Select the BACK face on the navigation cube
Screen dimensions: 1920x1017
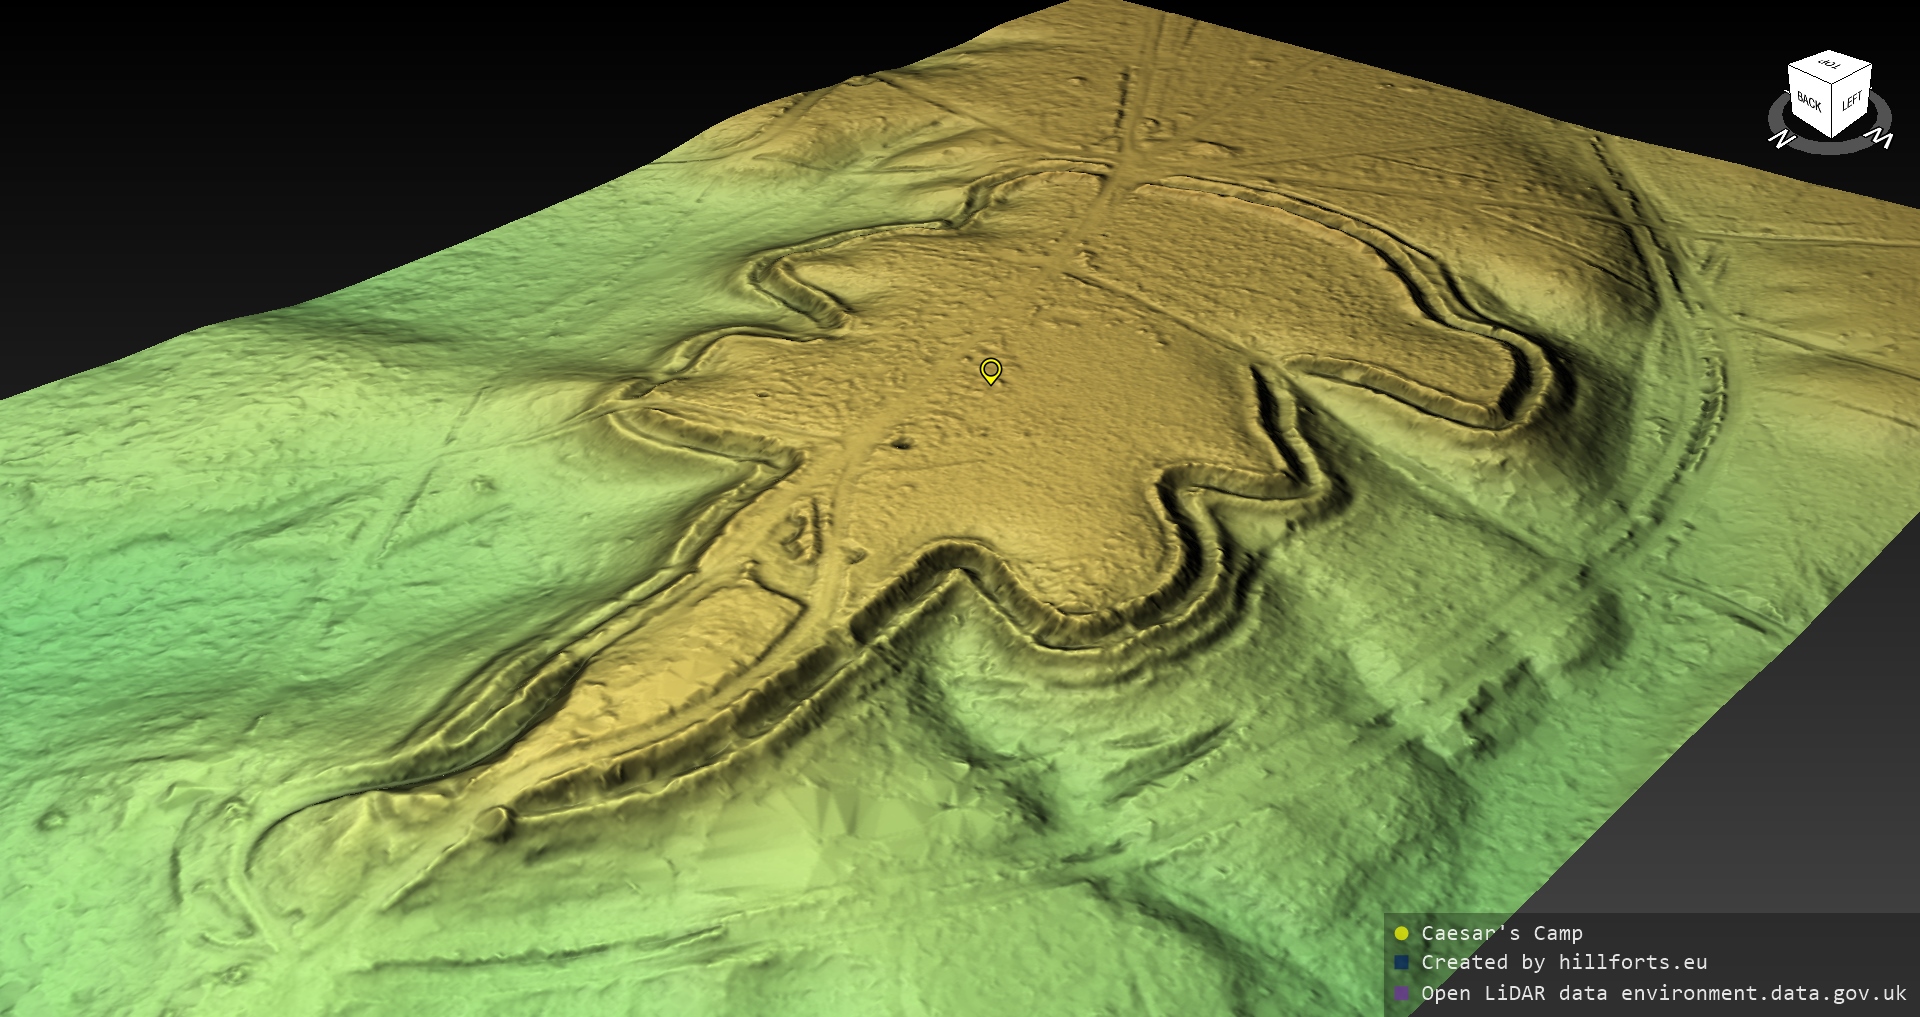pyautogui.click(x=1809, y=102)
